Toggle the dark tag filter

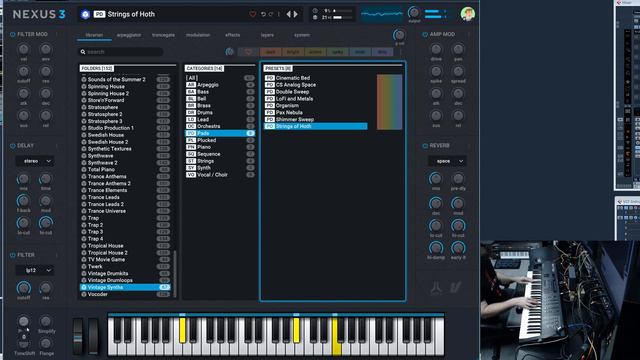(271, 52)
